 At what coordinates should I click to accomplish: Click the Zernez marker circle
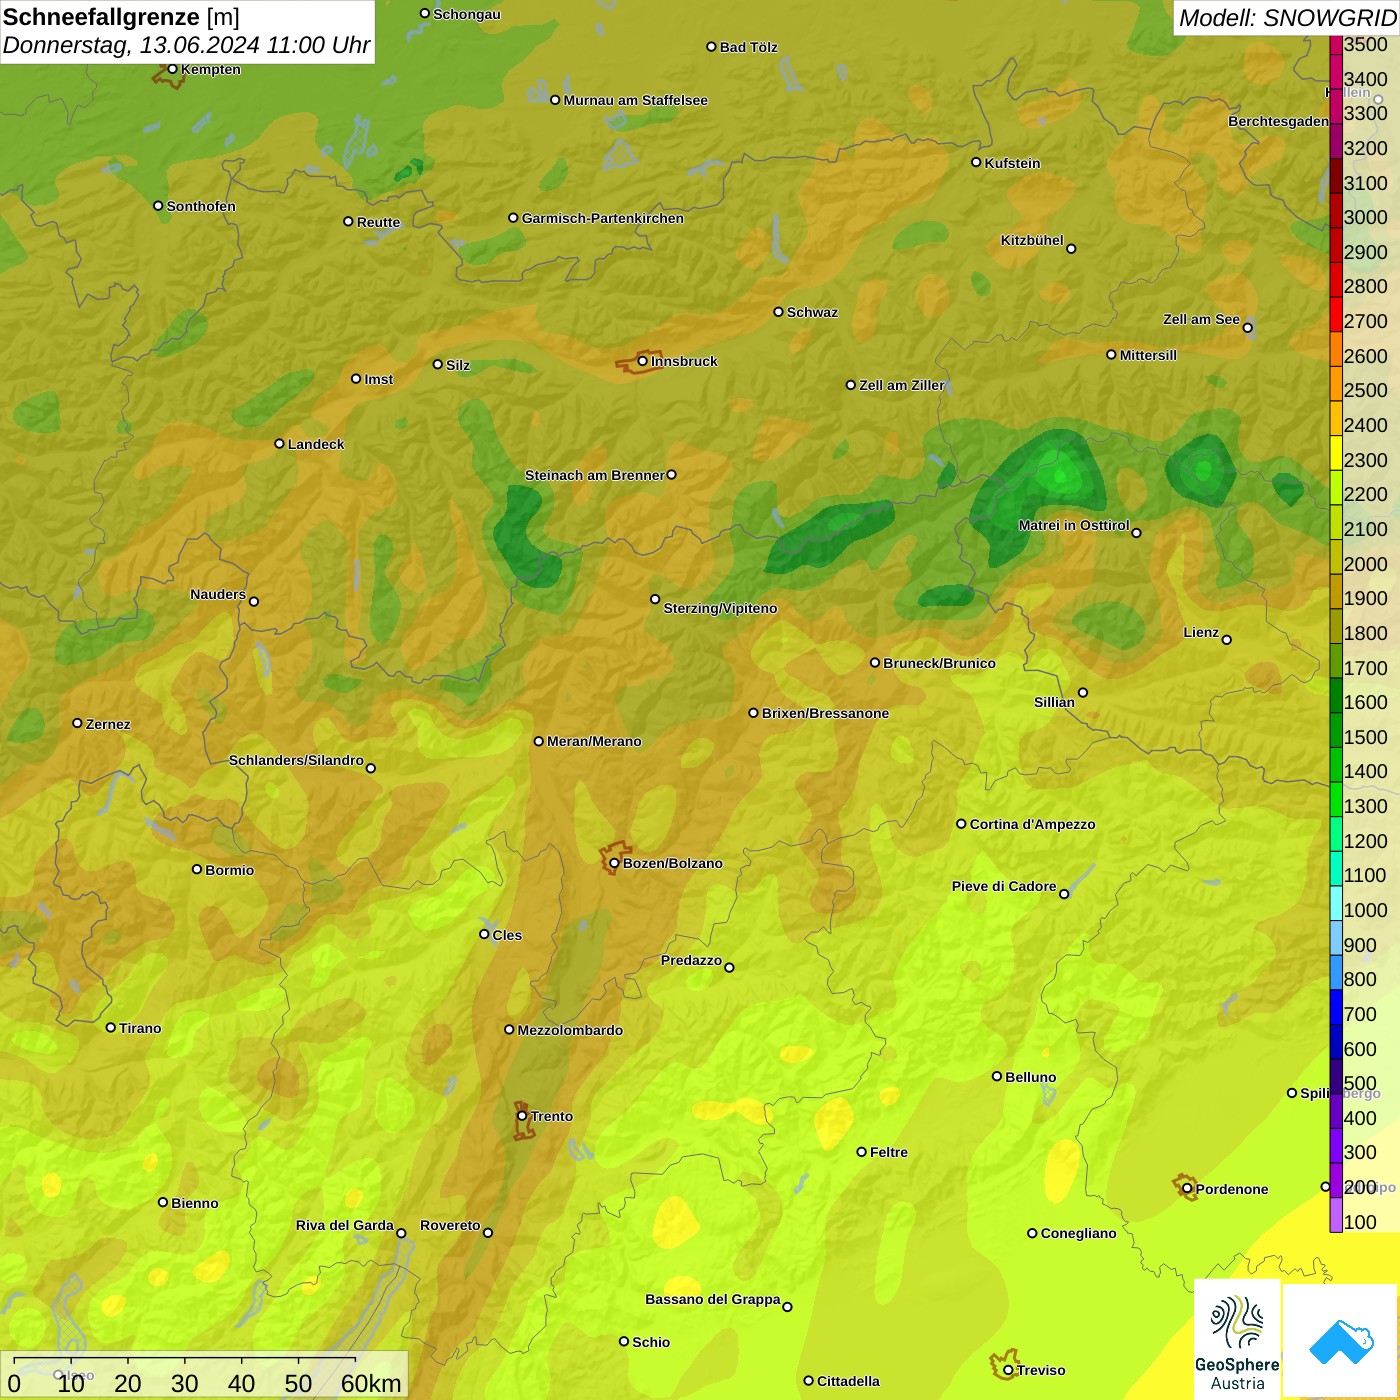(78, 723)
